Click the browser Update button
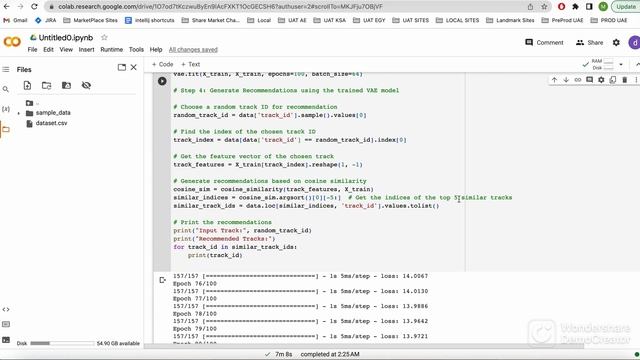The width and height of the screenshot is (640, 360). (625, 7)
